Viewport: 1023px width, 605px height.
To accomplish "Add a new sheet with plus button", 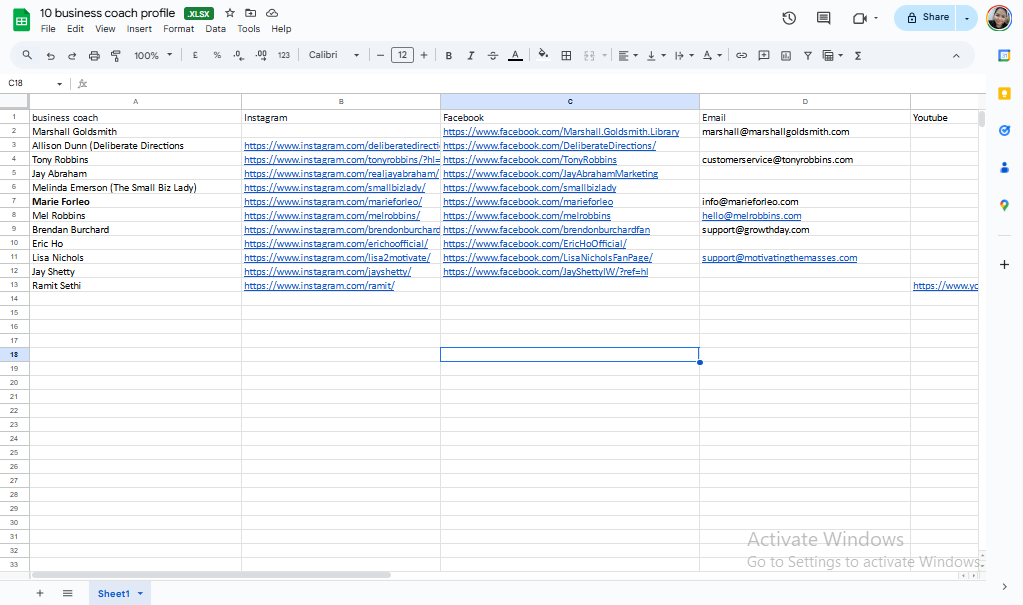I will (40, 593).
